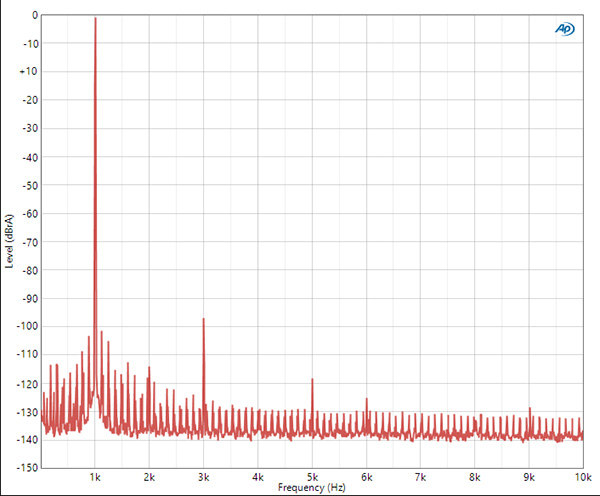Image resolution: width=600 pixels, height=496 pixels.
Task: Click the 9 kHz harmonic peak tip
Action: click(530, 408)
